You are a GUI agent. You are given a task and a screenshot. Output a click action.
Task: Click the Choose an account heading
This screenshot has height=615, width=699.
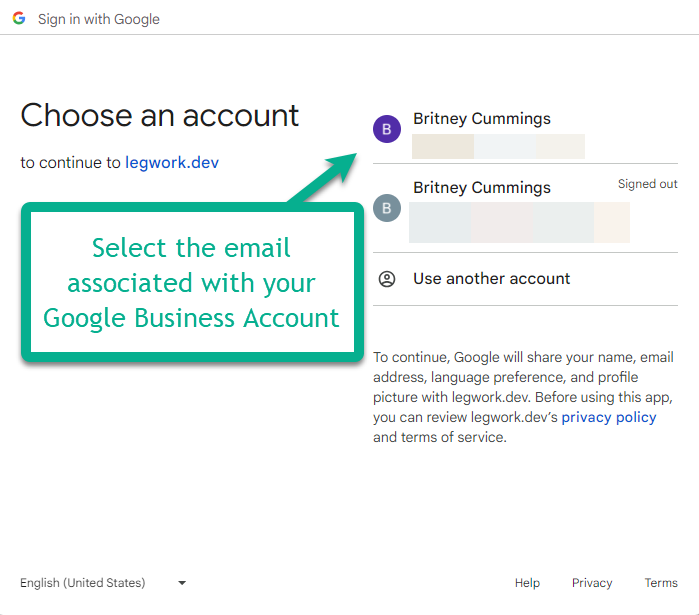point(160,115)
